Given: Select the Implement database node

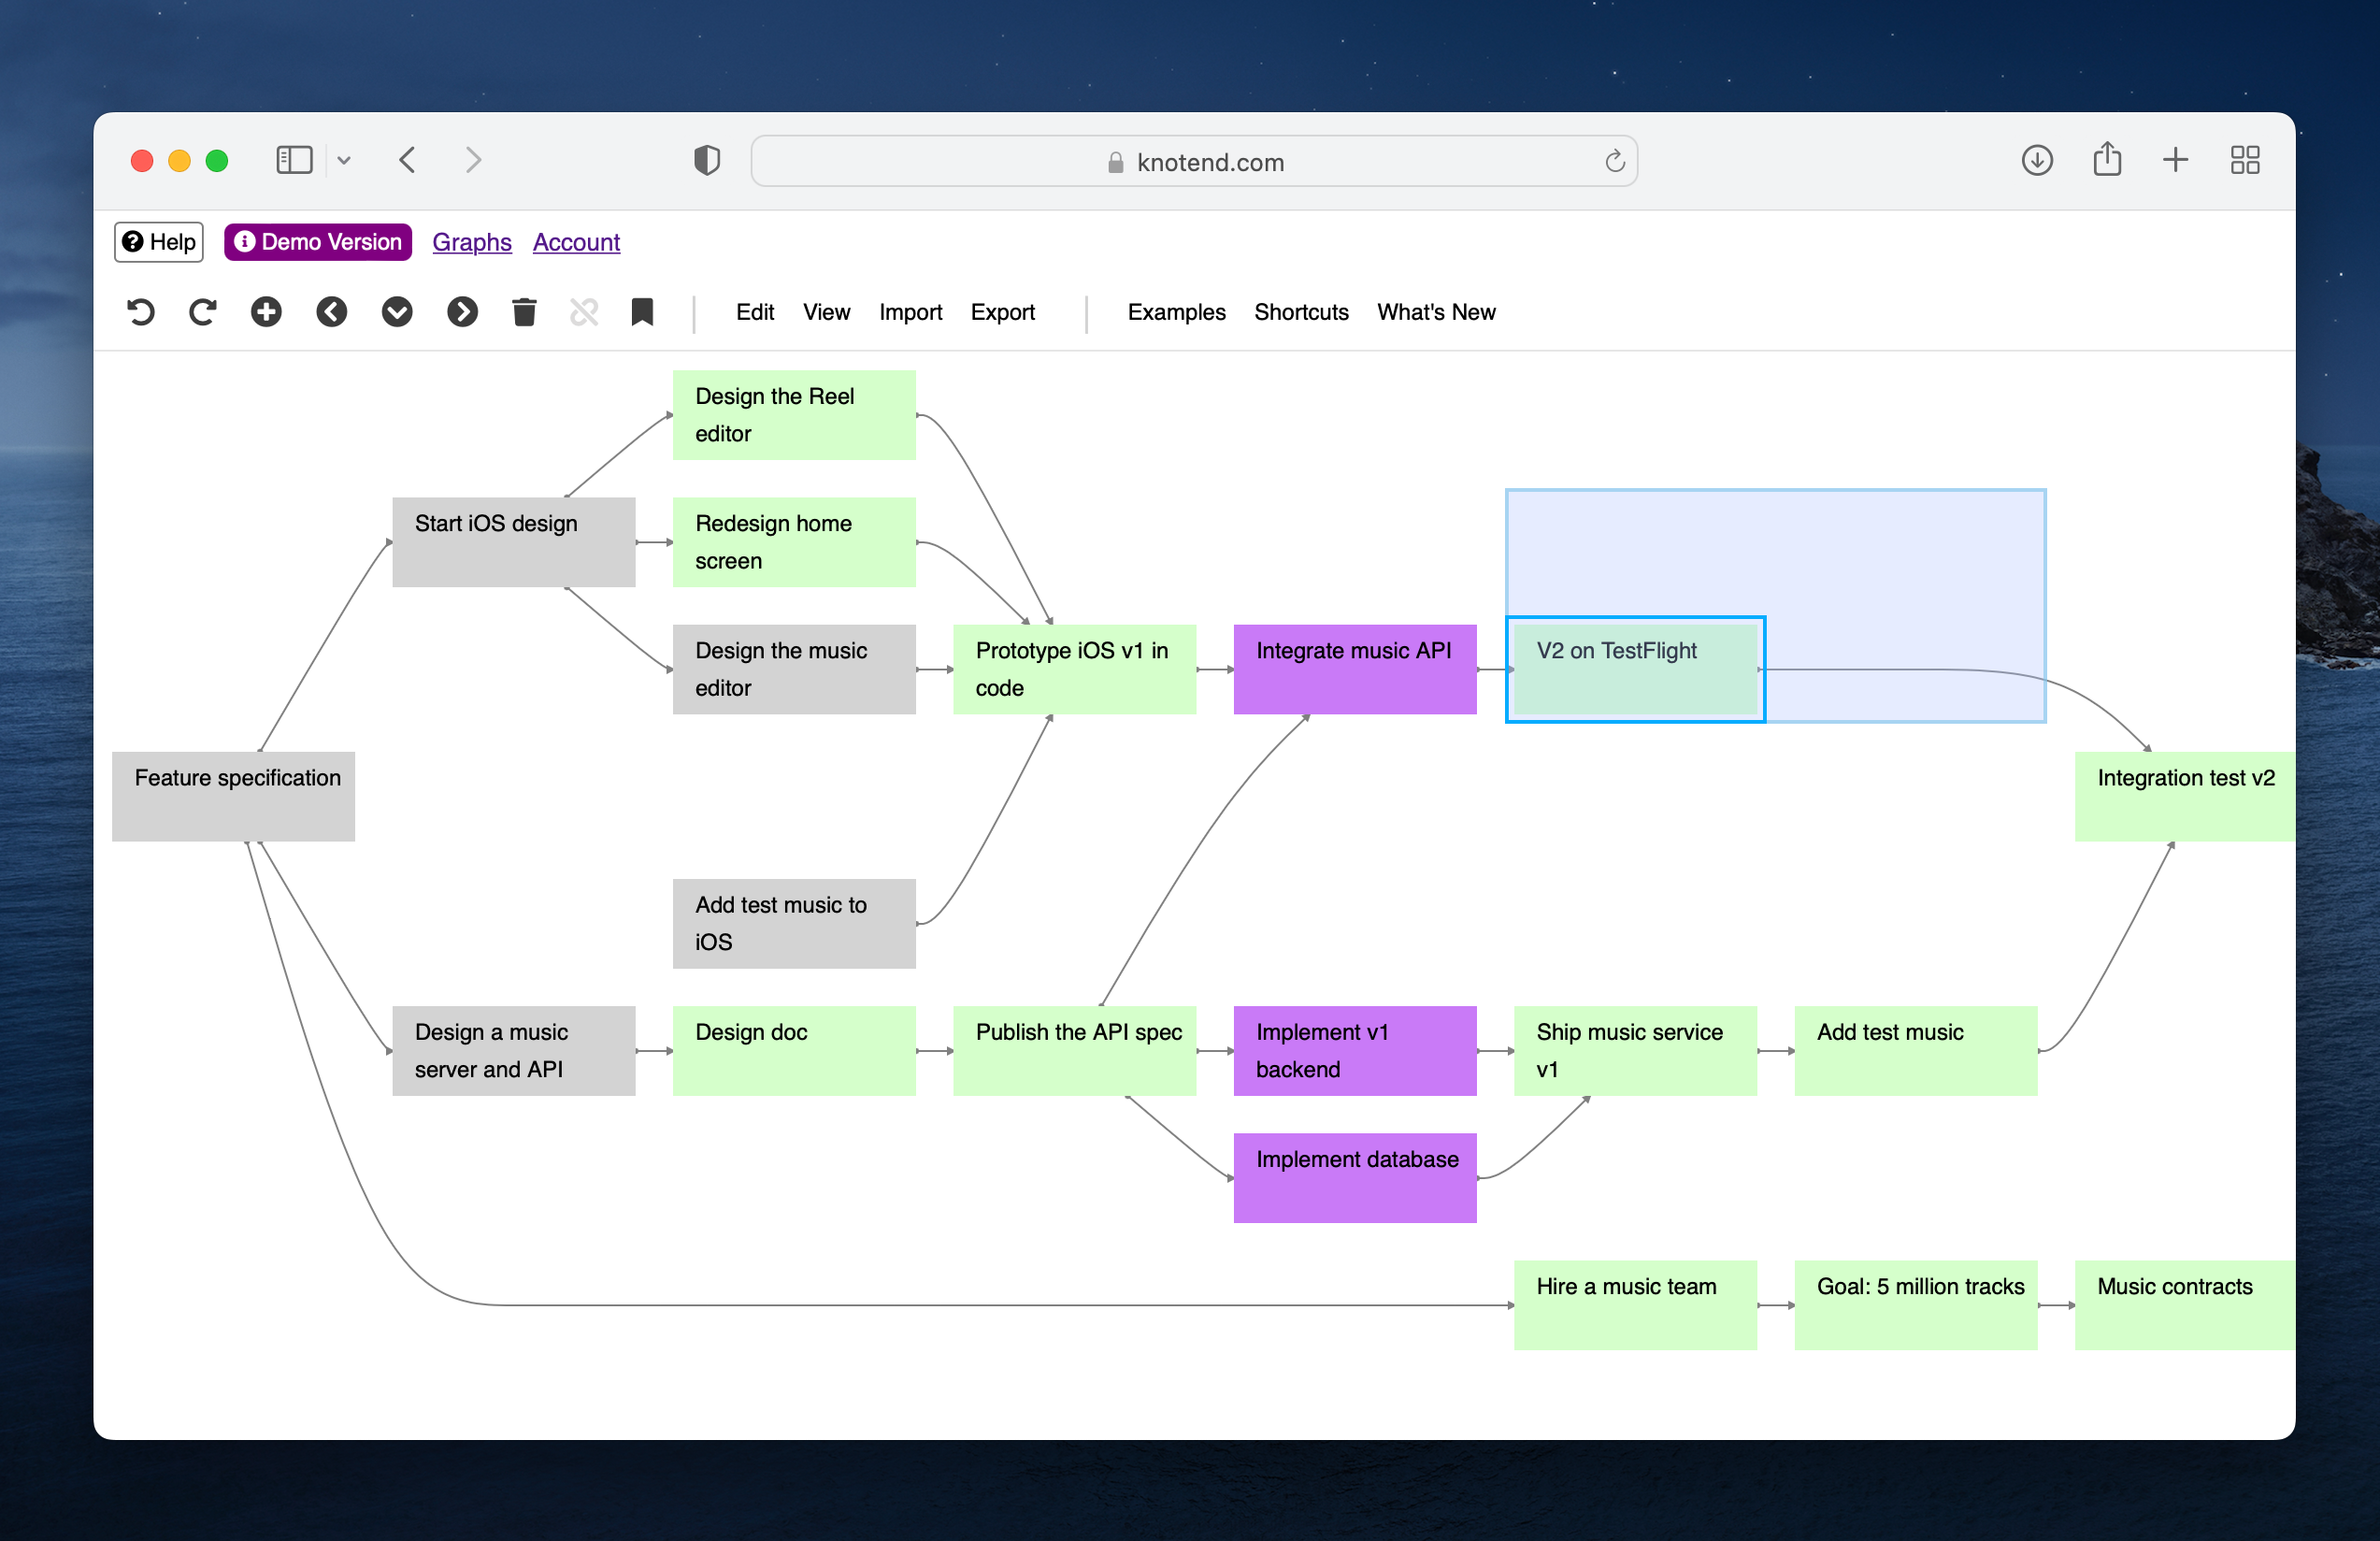Looking at the screenshot, I should pyautogui.click(x=1355, y=1177).
